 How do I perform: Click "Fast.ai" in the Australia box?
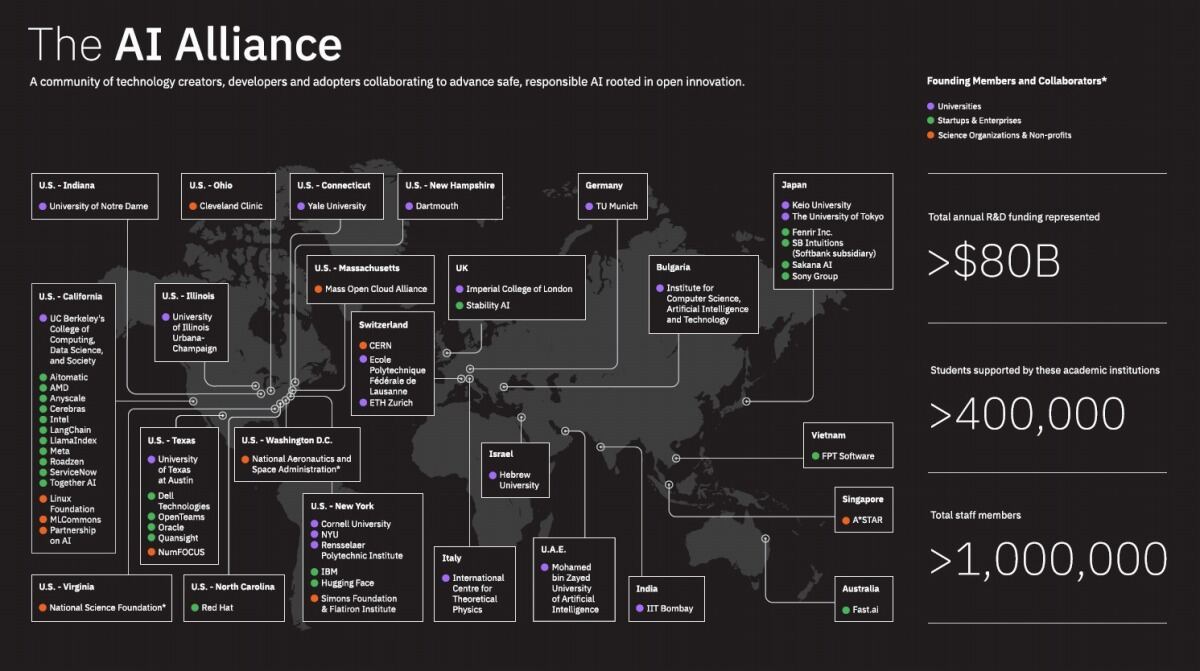(x=866, y=608)
